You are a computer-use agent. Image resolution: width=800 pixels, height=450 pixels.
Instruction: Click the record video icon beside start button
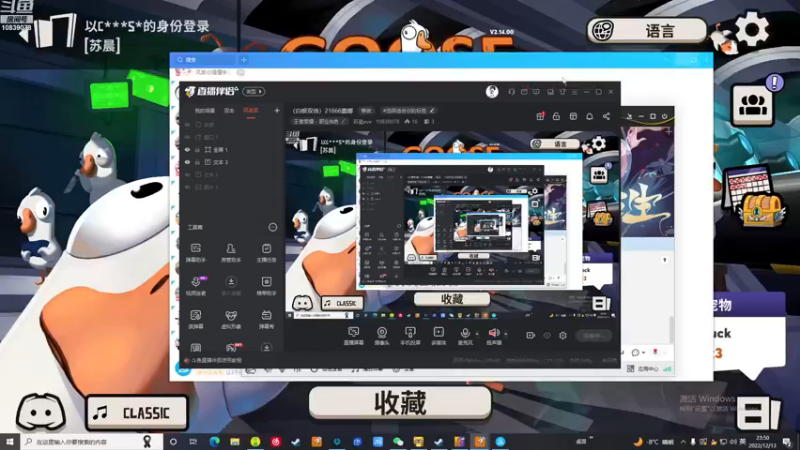[x=531, y=335]
